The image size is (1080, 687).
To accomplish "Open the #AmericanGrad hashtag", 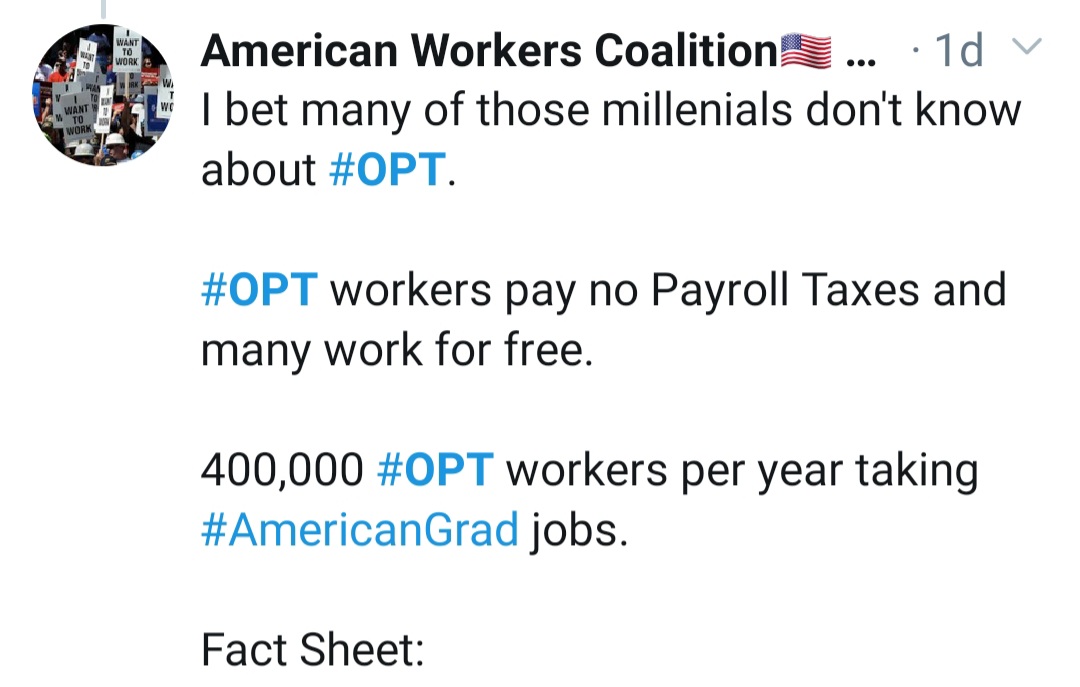I will 360,530.
